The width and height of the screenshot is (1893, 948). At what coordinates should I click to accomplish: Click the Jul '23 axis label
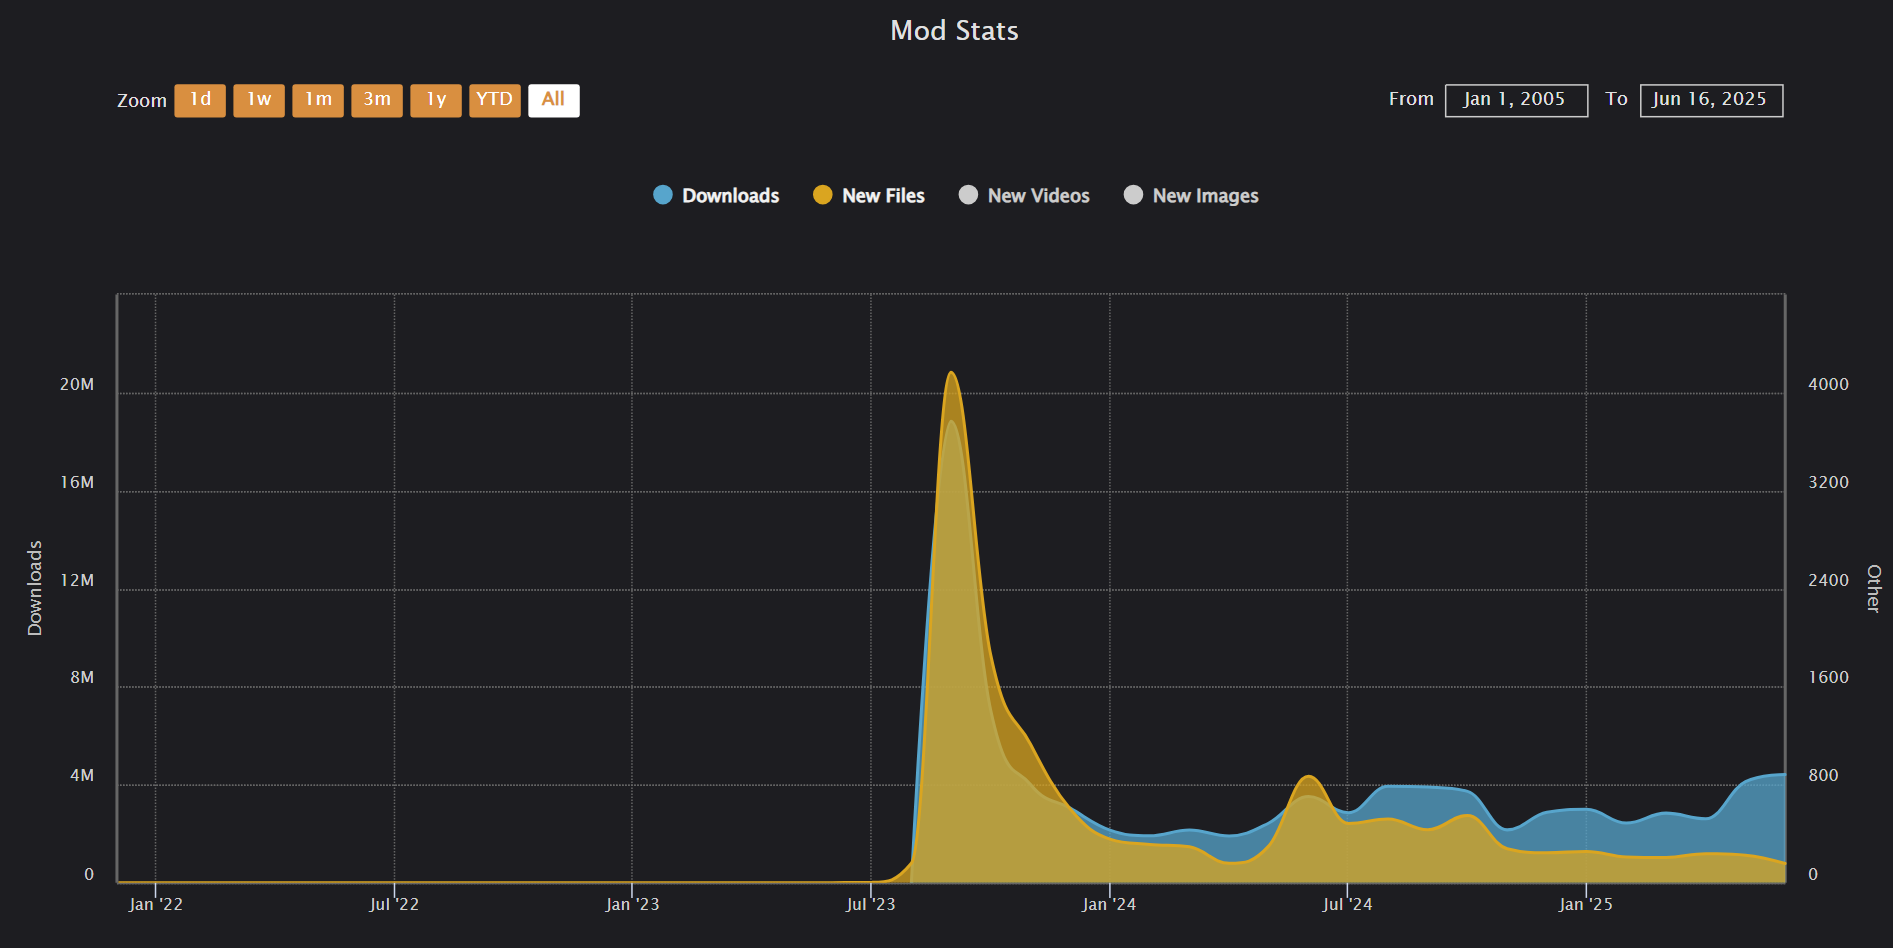[x=871, y=904]
